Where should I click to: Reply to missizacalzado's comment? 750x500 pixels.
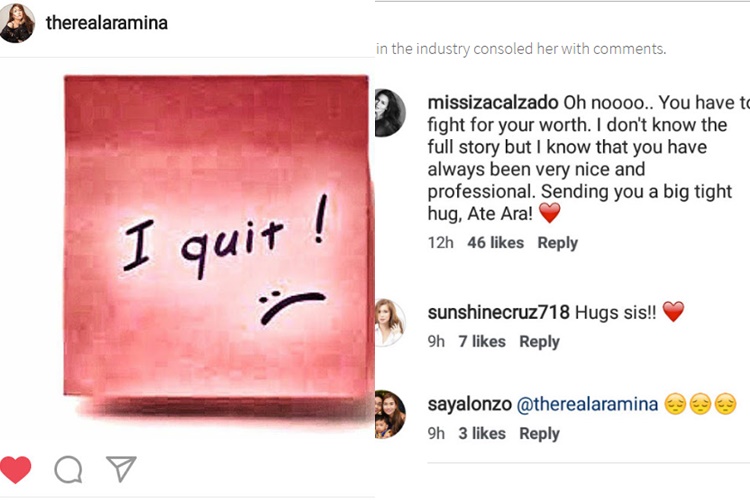[558, 243]
